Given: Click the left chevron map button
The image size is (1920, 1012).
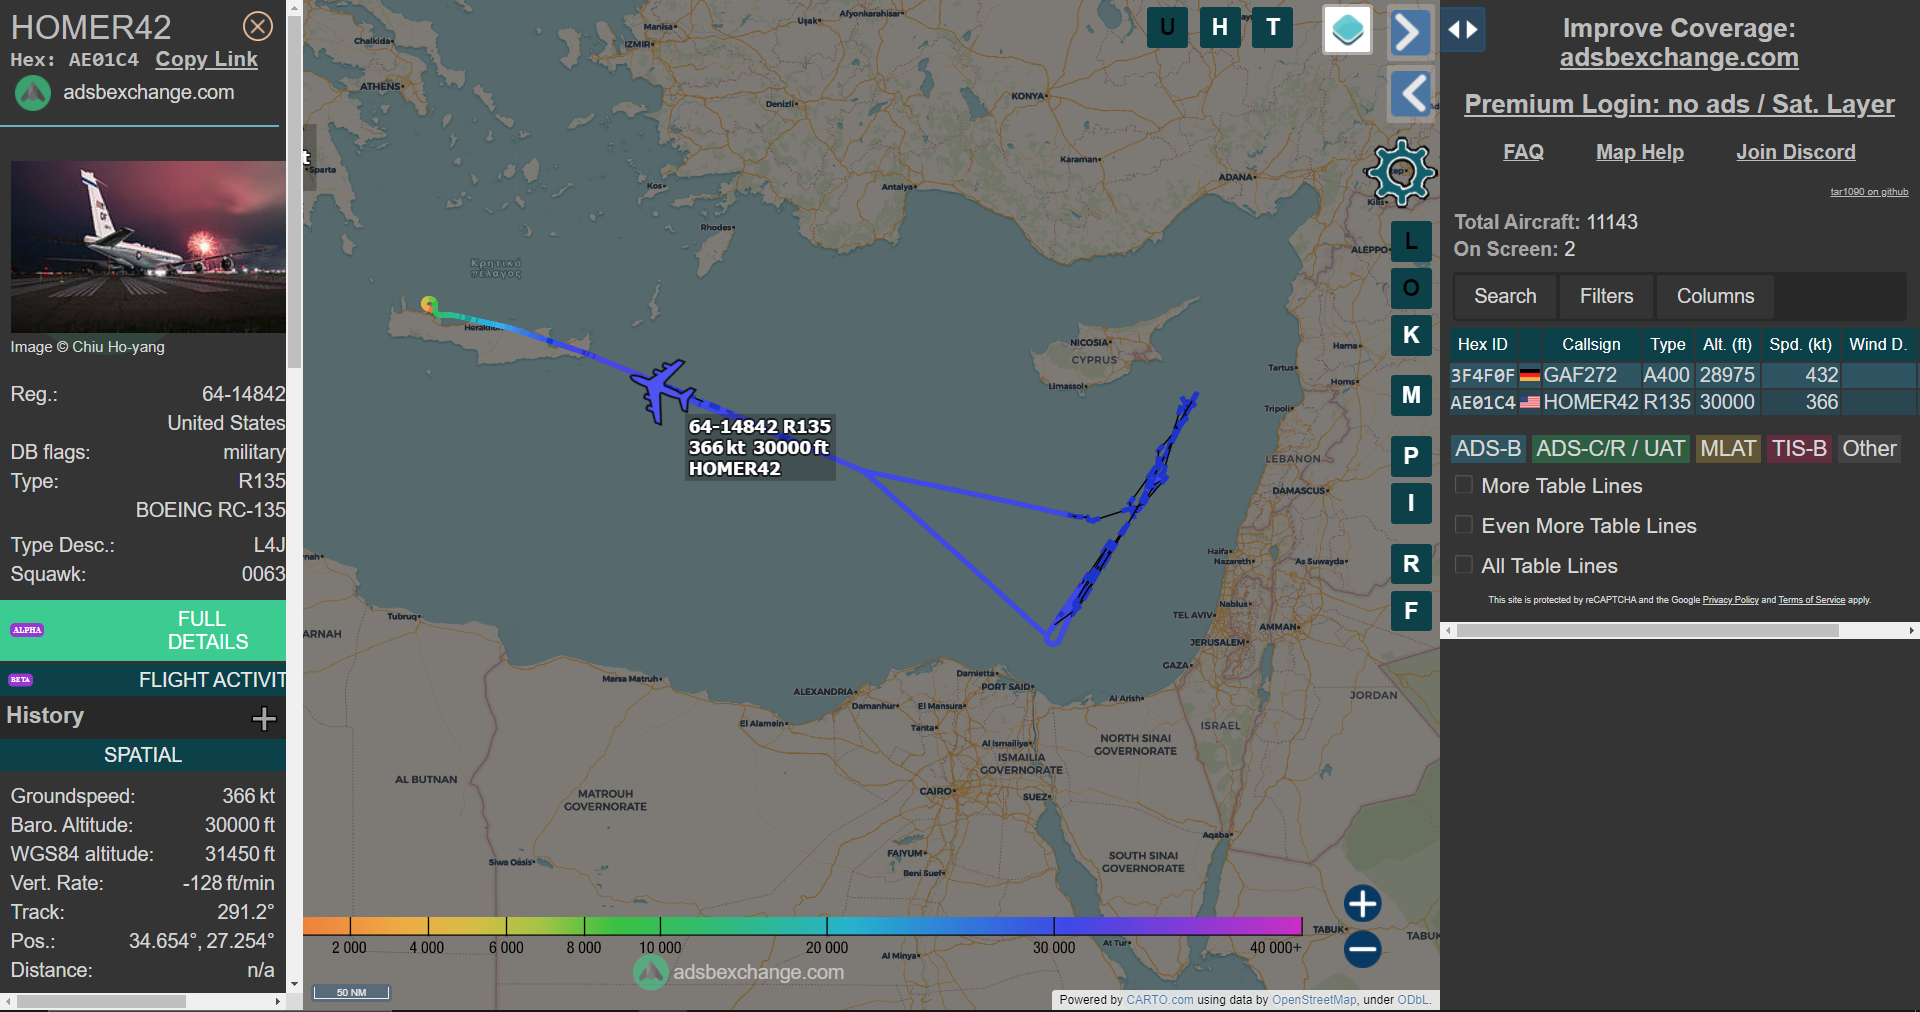Looking at the screenshot, I should pyautogui.click(x=1412, y=94).
